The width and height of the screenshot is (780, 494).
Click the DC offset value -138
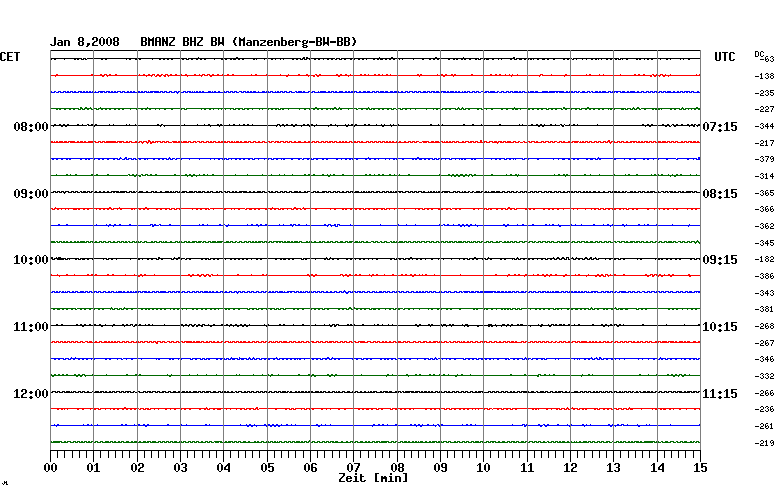(x=765, y=76)
